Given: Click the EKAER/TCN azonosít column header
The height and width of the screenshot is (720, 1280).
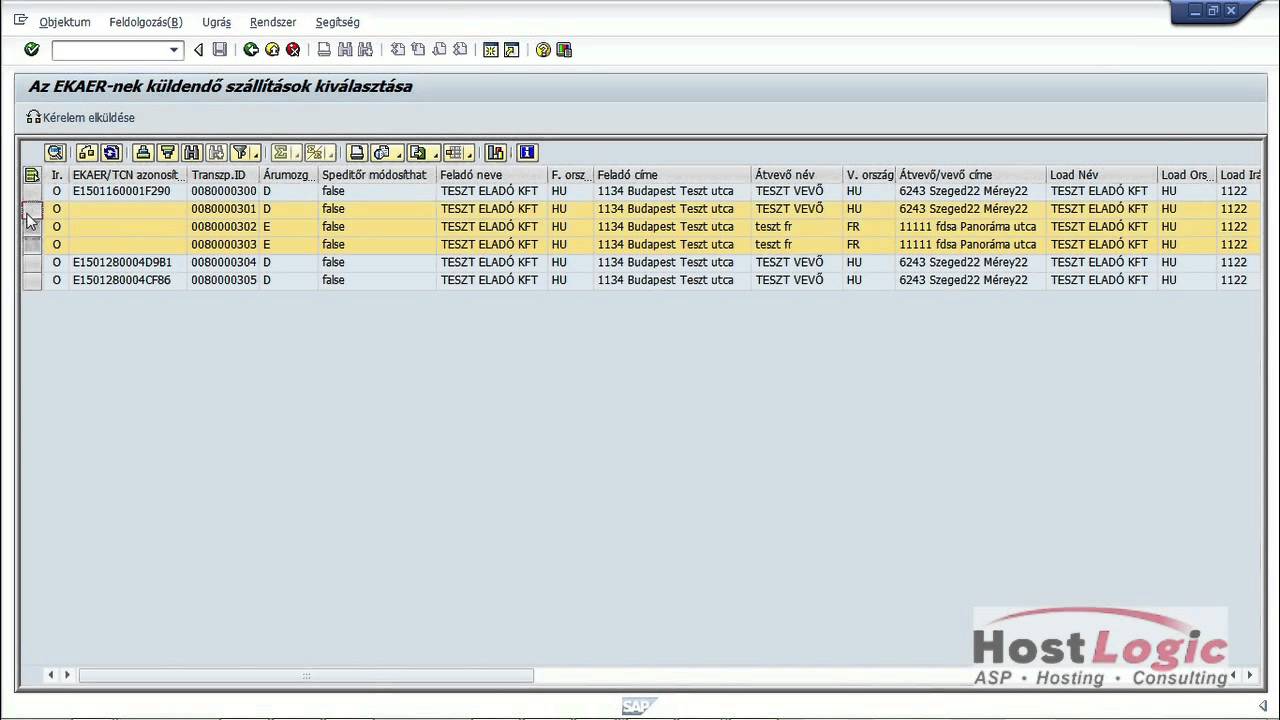Looking at the screenshot, I should (x=128, y=175).
